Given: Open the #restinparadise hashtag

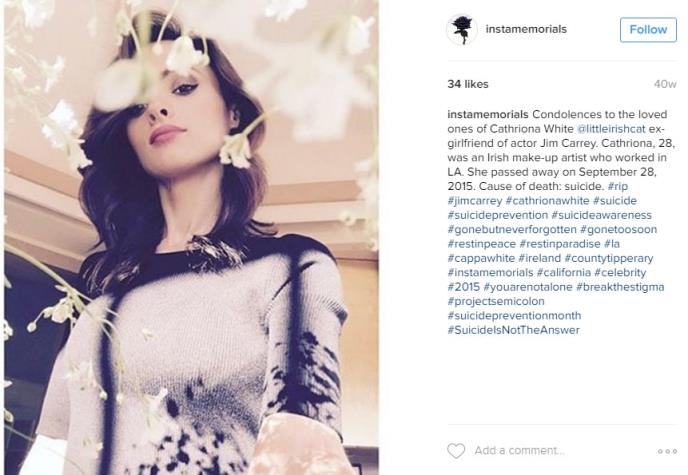Looking at the screenshot, I should point(560,244).
